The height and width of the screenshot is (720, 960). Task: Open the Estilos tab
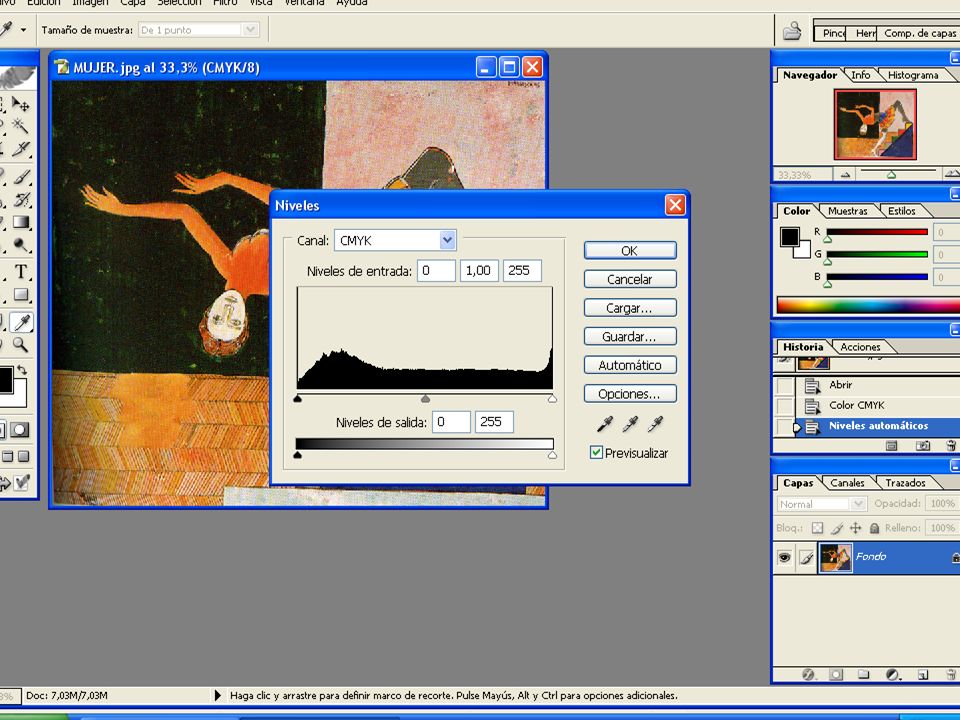pyautogui.click(x=902, y=211)
